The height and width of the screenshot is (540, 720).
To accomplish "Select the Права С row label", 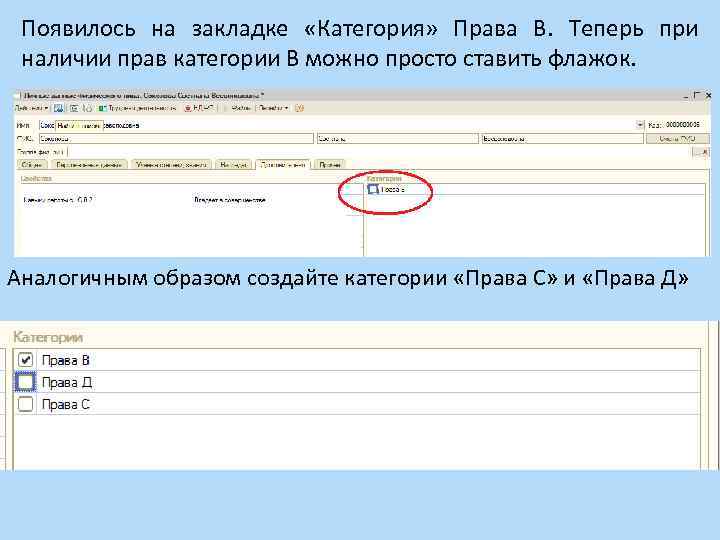I will pos(66,404).
